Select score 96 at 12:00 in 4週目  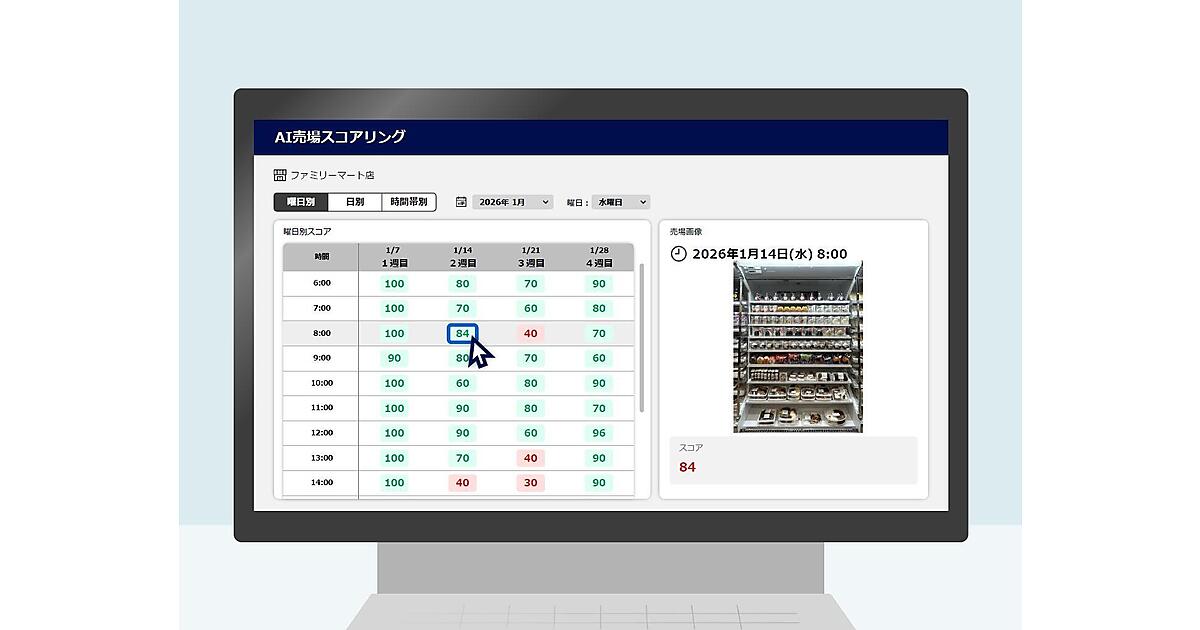[598, 433]
